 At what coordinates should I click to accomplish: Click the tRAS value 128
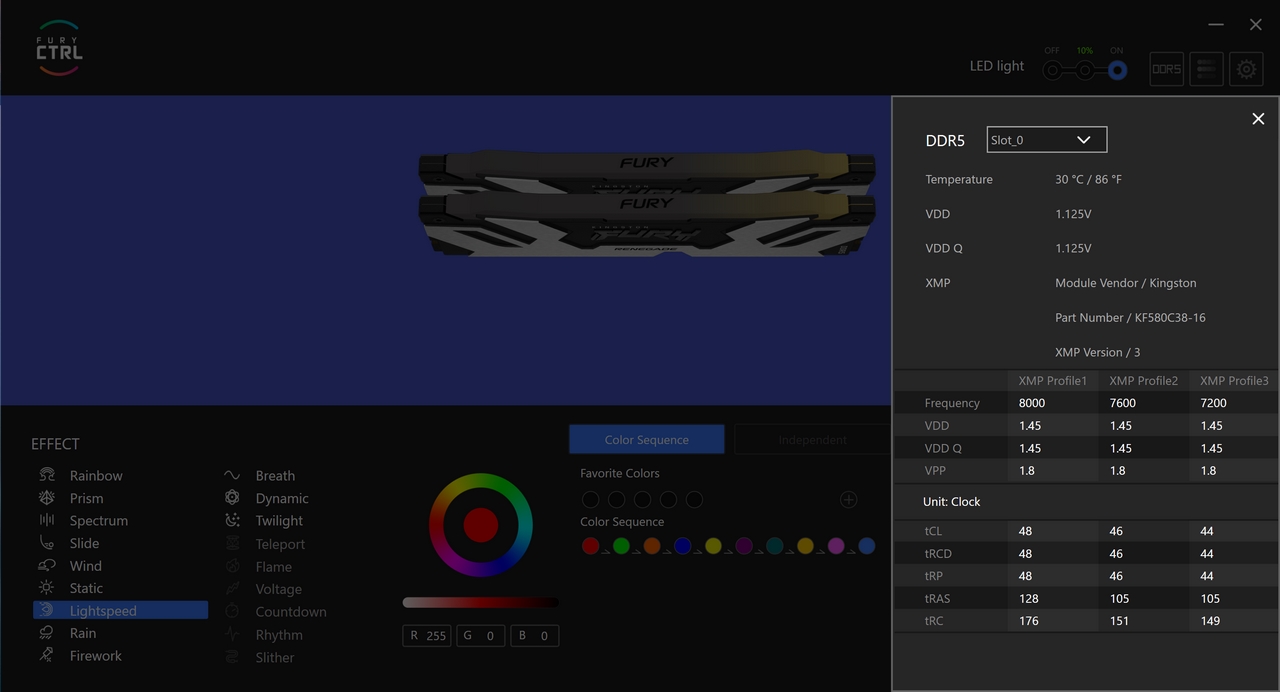tap(1029, 598)
